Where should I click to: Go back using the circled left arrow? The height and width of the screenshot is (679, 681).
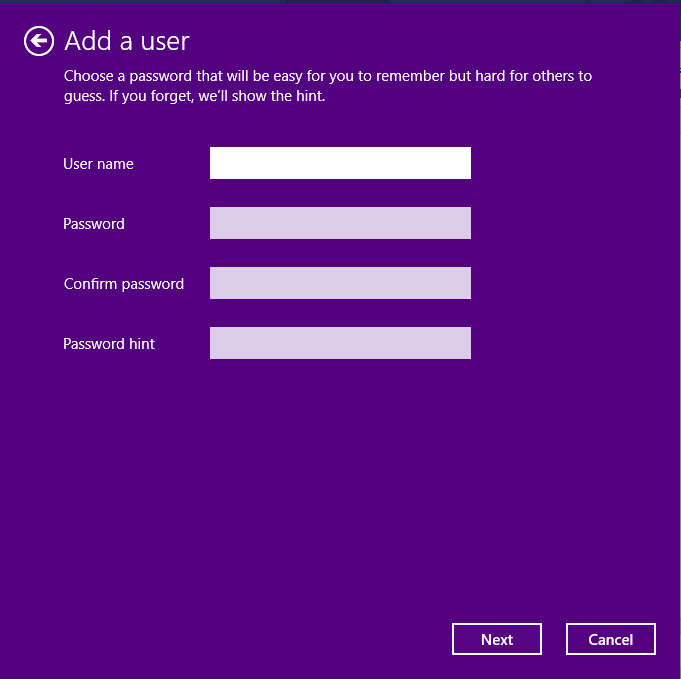pyautogui.click(x=38, y=41)
